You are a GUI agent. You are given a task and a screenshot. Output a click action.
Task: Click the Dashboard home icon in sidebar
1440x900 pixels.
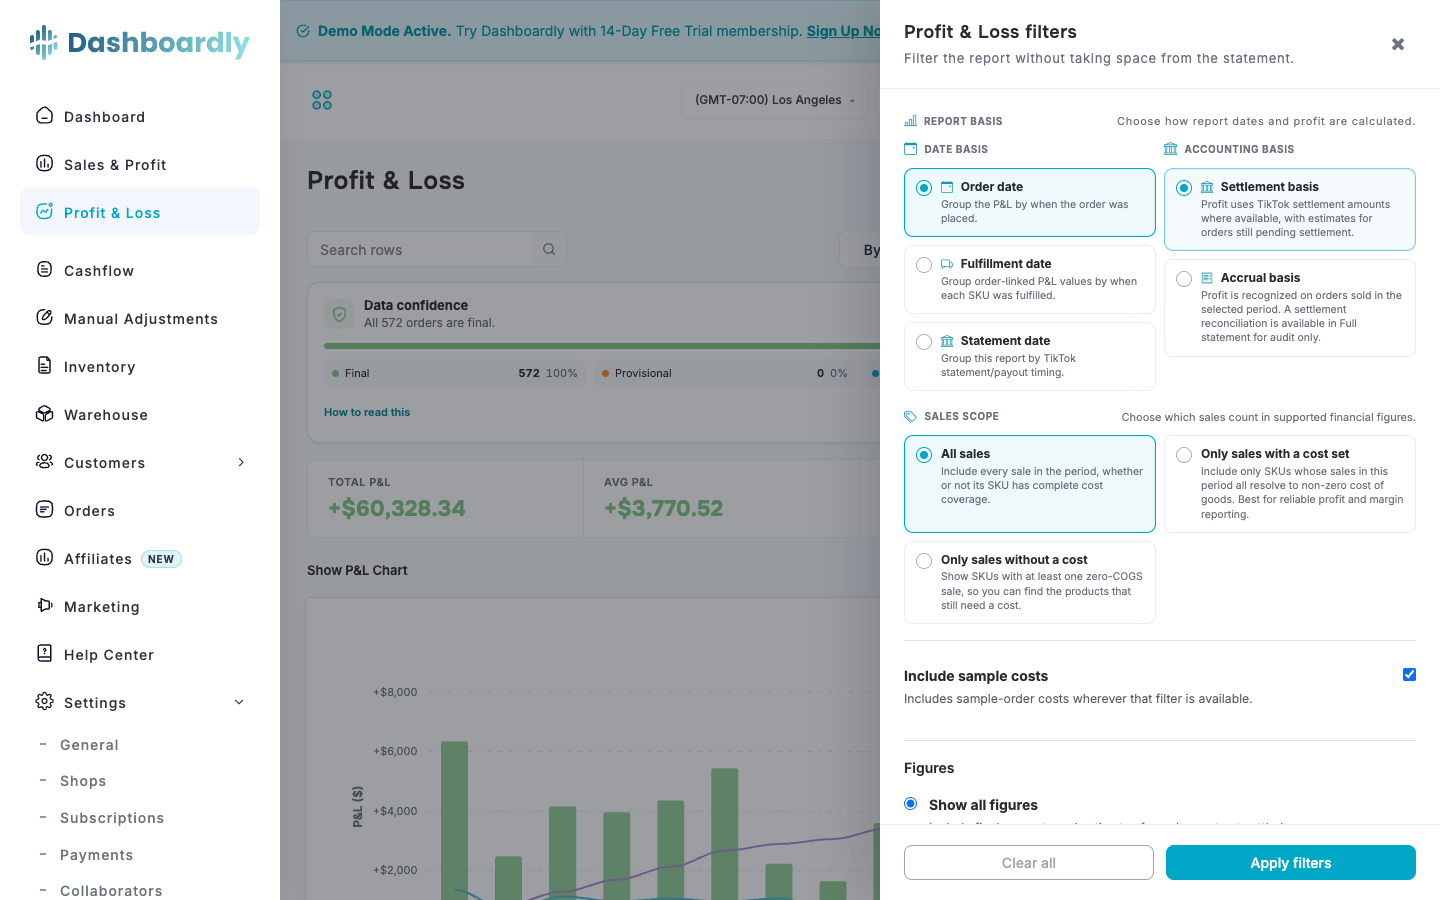44,115
